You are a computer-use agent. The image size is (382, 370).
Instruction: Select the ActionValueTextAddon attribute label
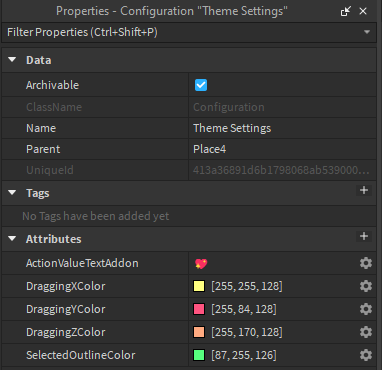(x=82, y=263)
